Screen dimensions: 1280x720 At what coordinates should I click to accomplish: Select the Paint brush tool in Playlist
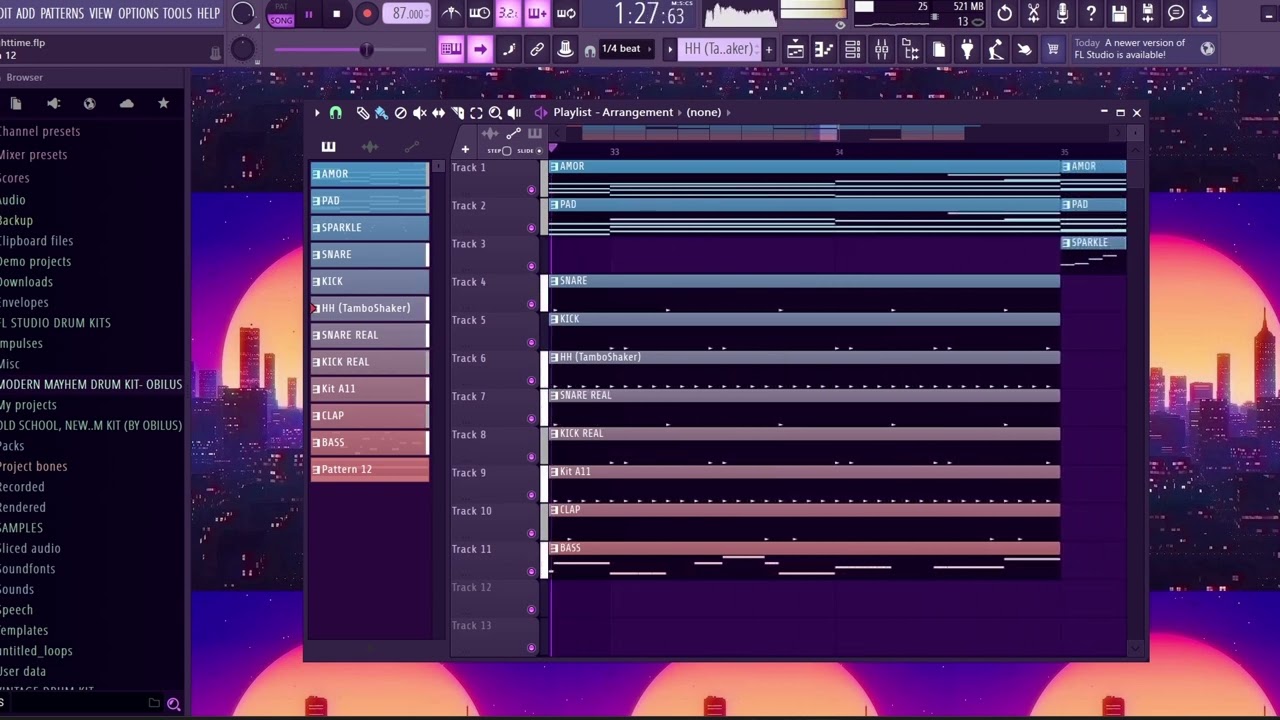coord(382,113)
